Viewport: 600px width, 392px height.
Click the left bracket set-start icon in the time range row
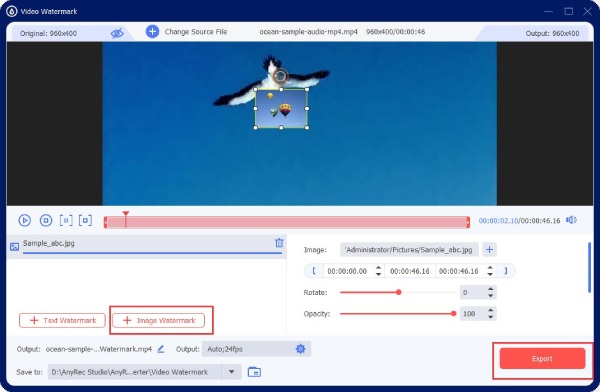pos(314,271)
